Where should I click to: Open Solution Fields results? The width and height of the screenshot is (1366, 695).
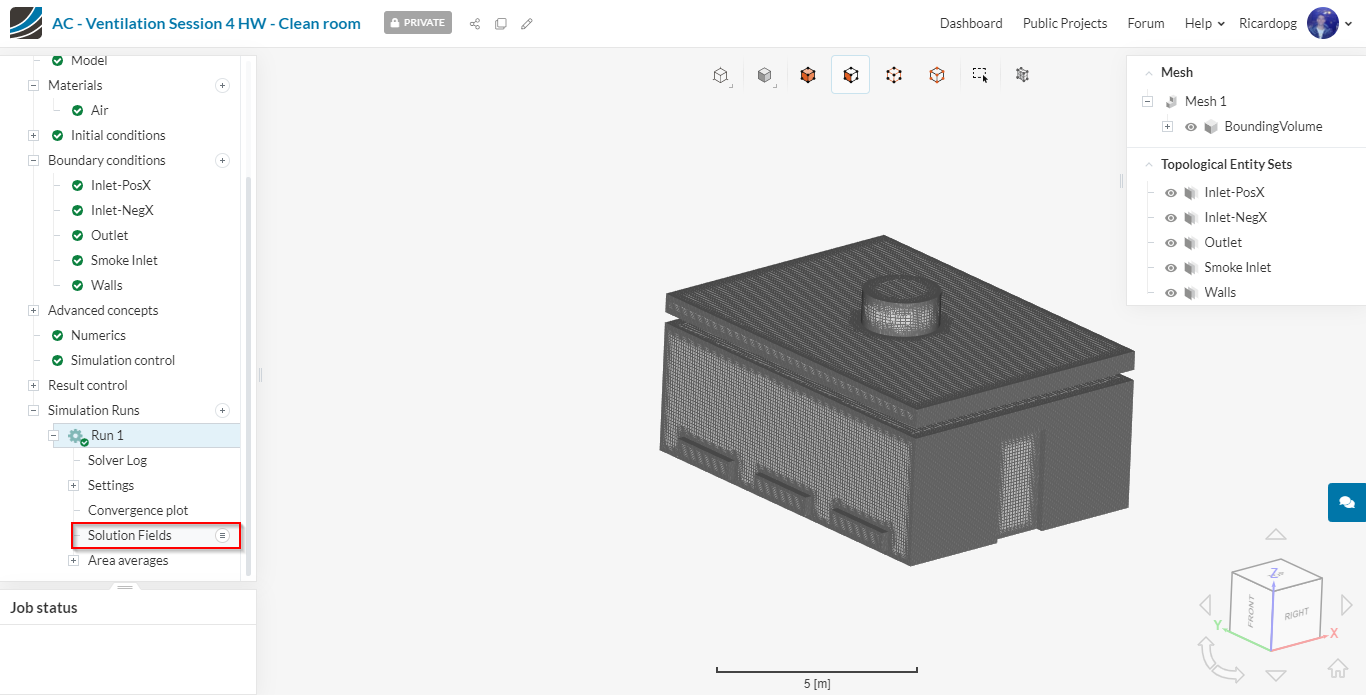pyautogui.click(x=130, y=536)
